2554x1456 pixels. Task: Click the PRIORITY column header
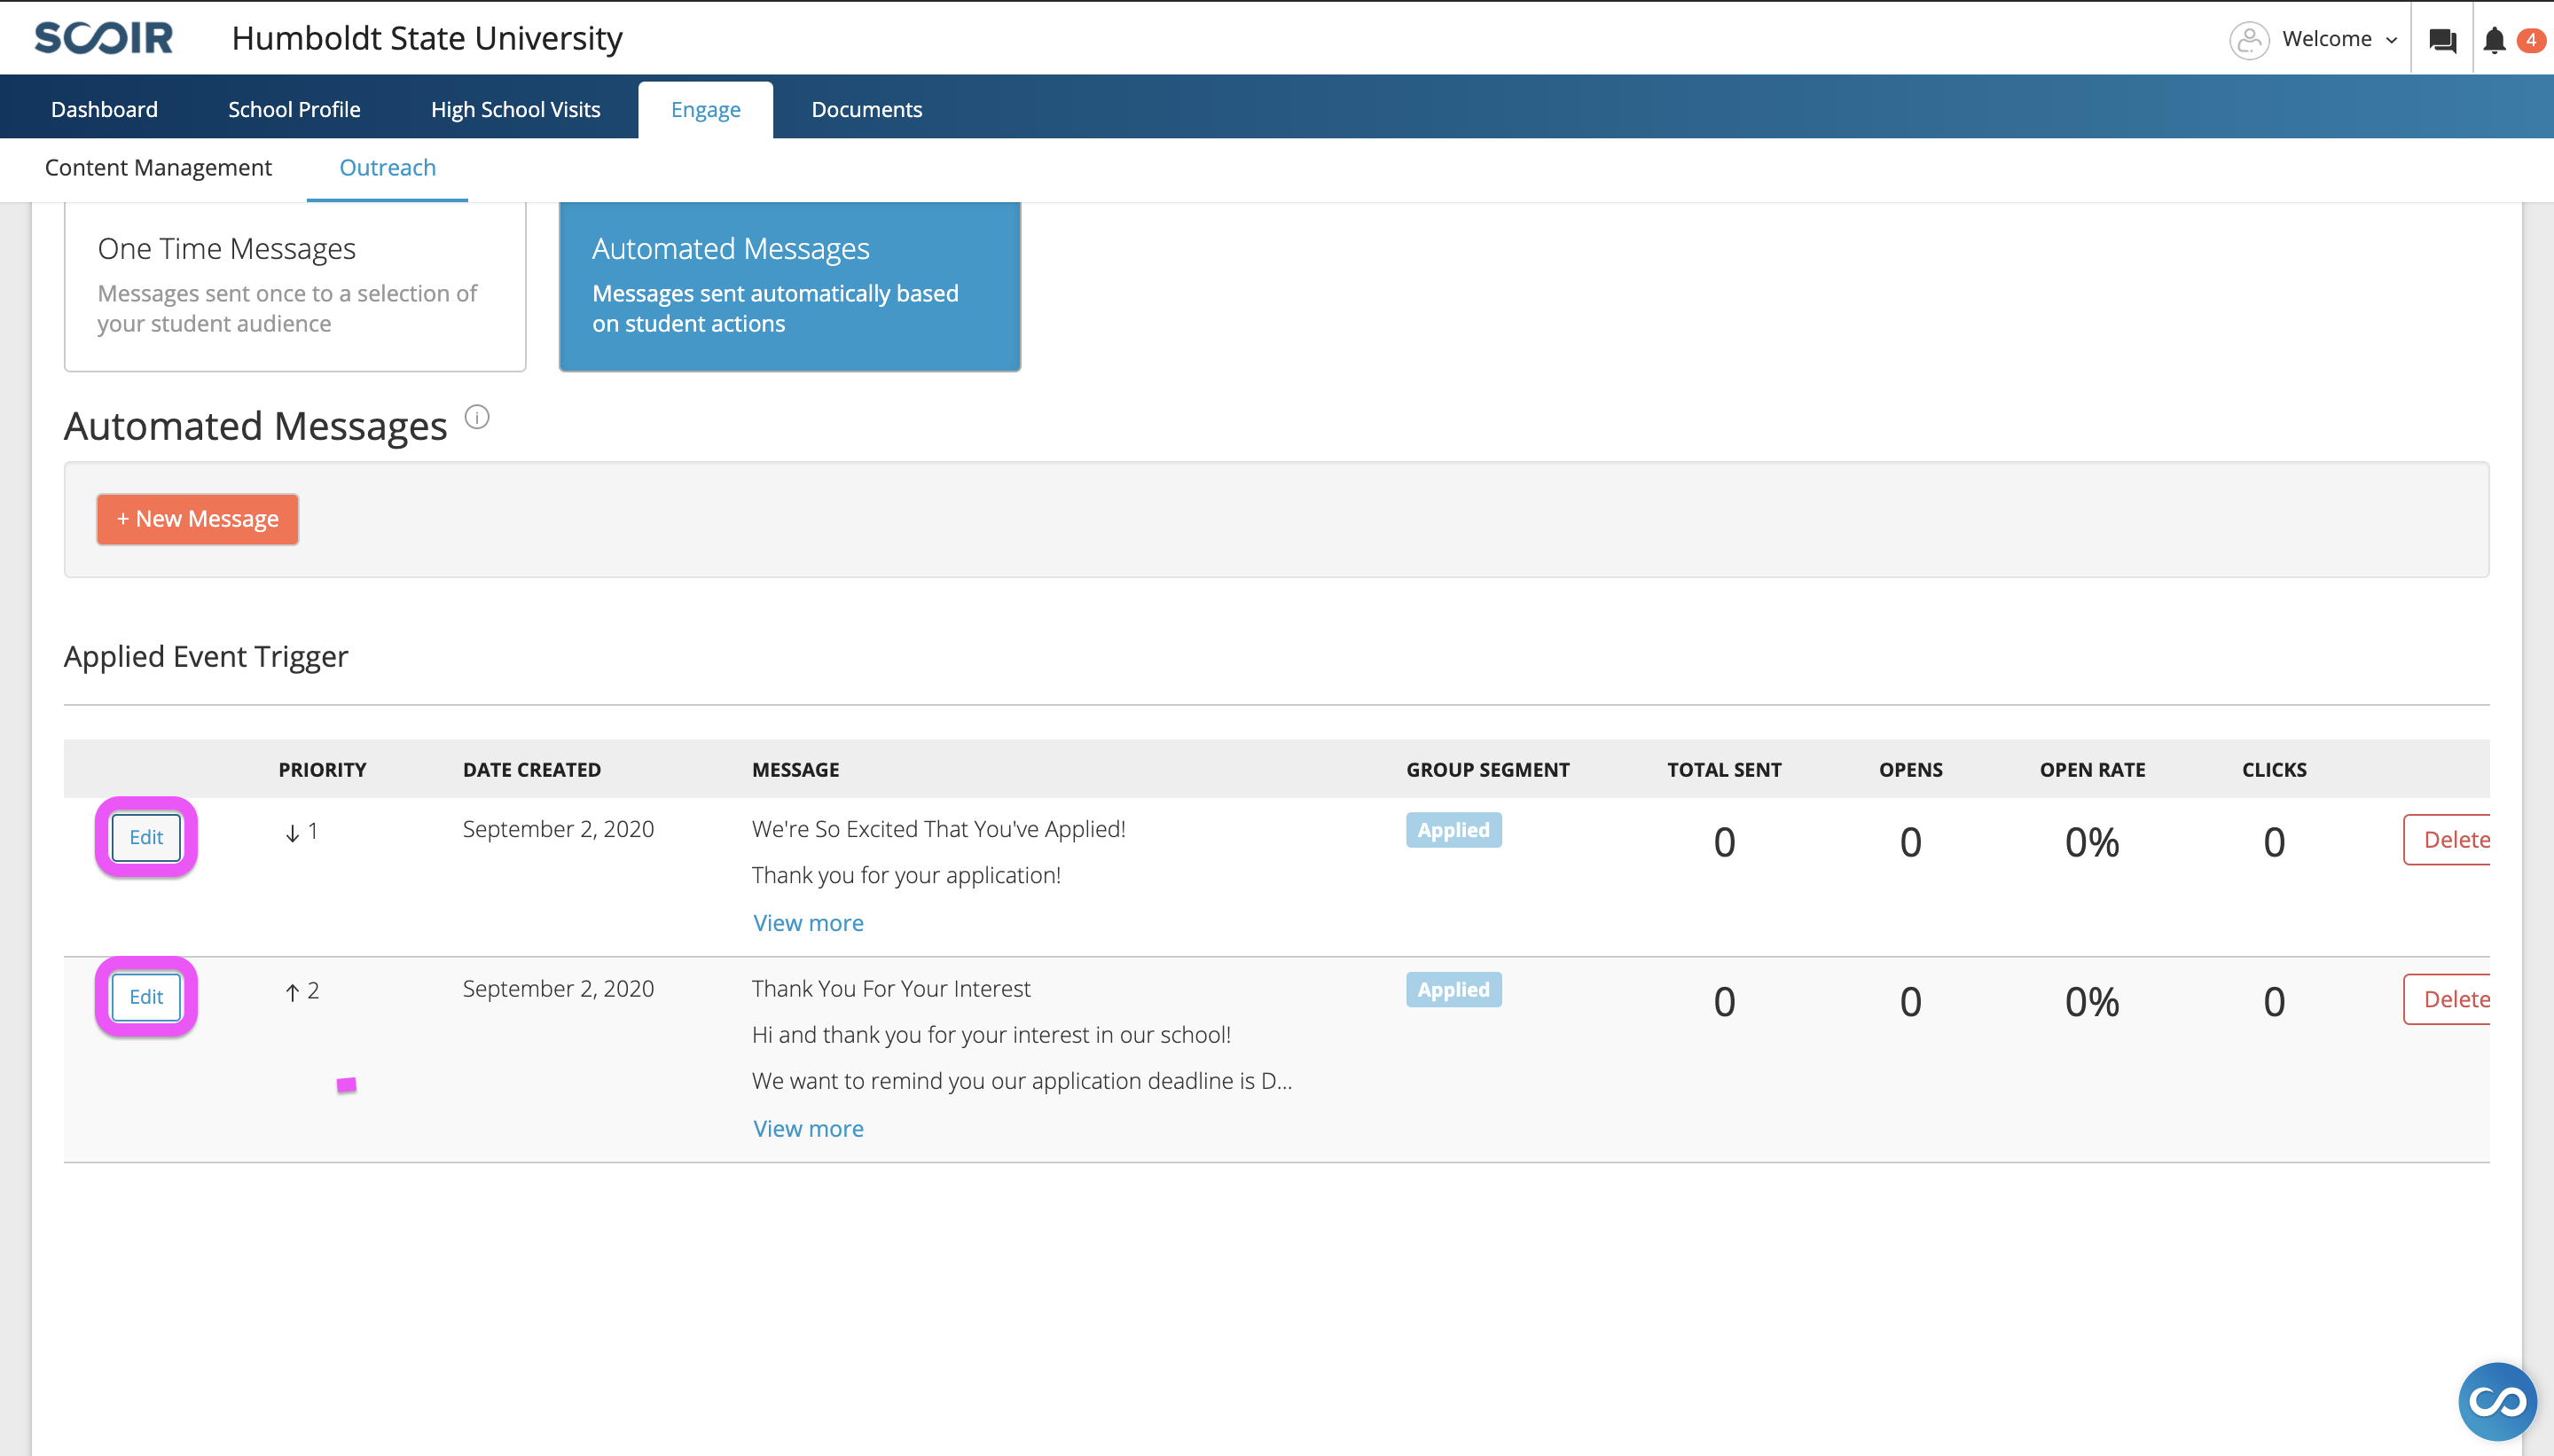click(x=322, y=770)
